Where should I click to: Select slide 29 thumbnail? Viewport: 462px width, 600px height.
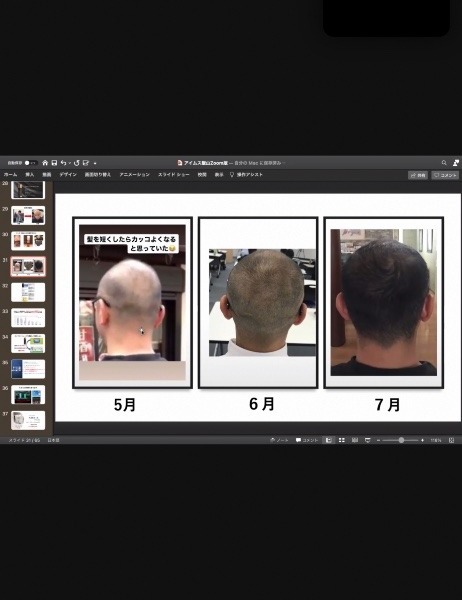point(28,215)
